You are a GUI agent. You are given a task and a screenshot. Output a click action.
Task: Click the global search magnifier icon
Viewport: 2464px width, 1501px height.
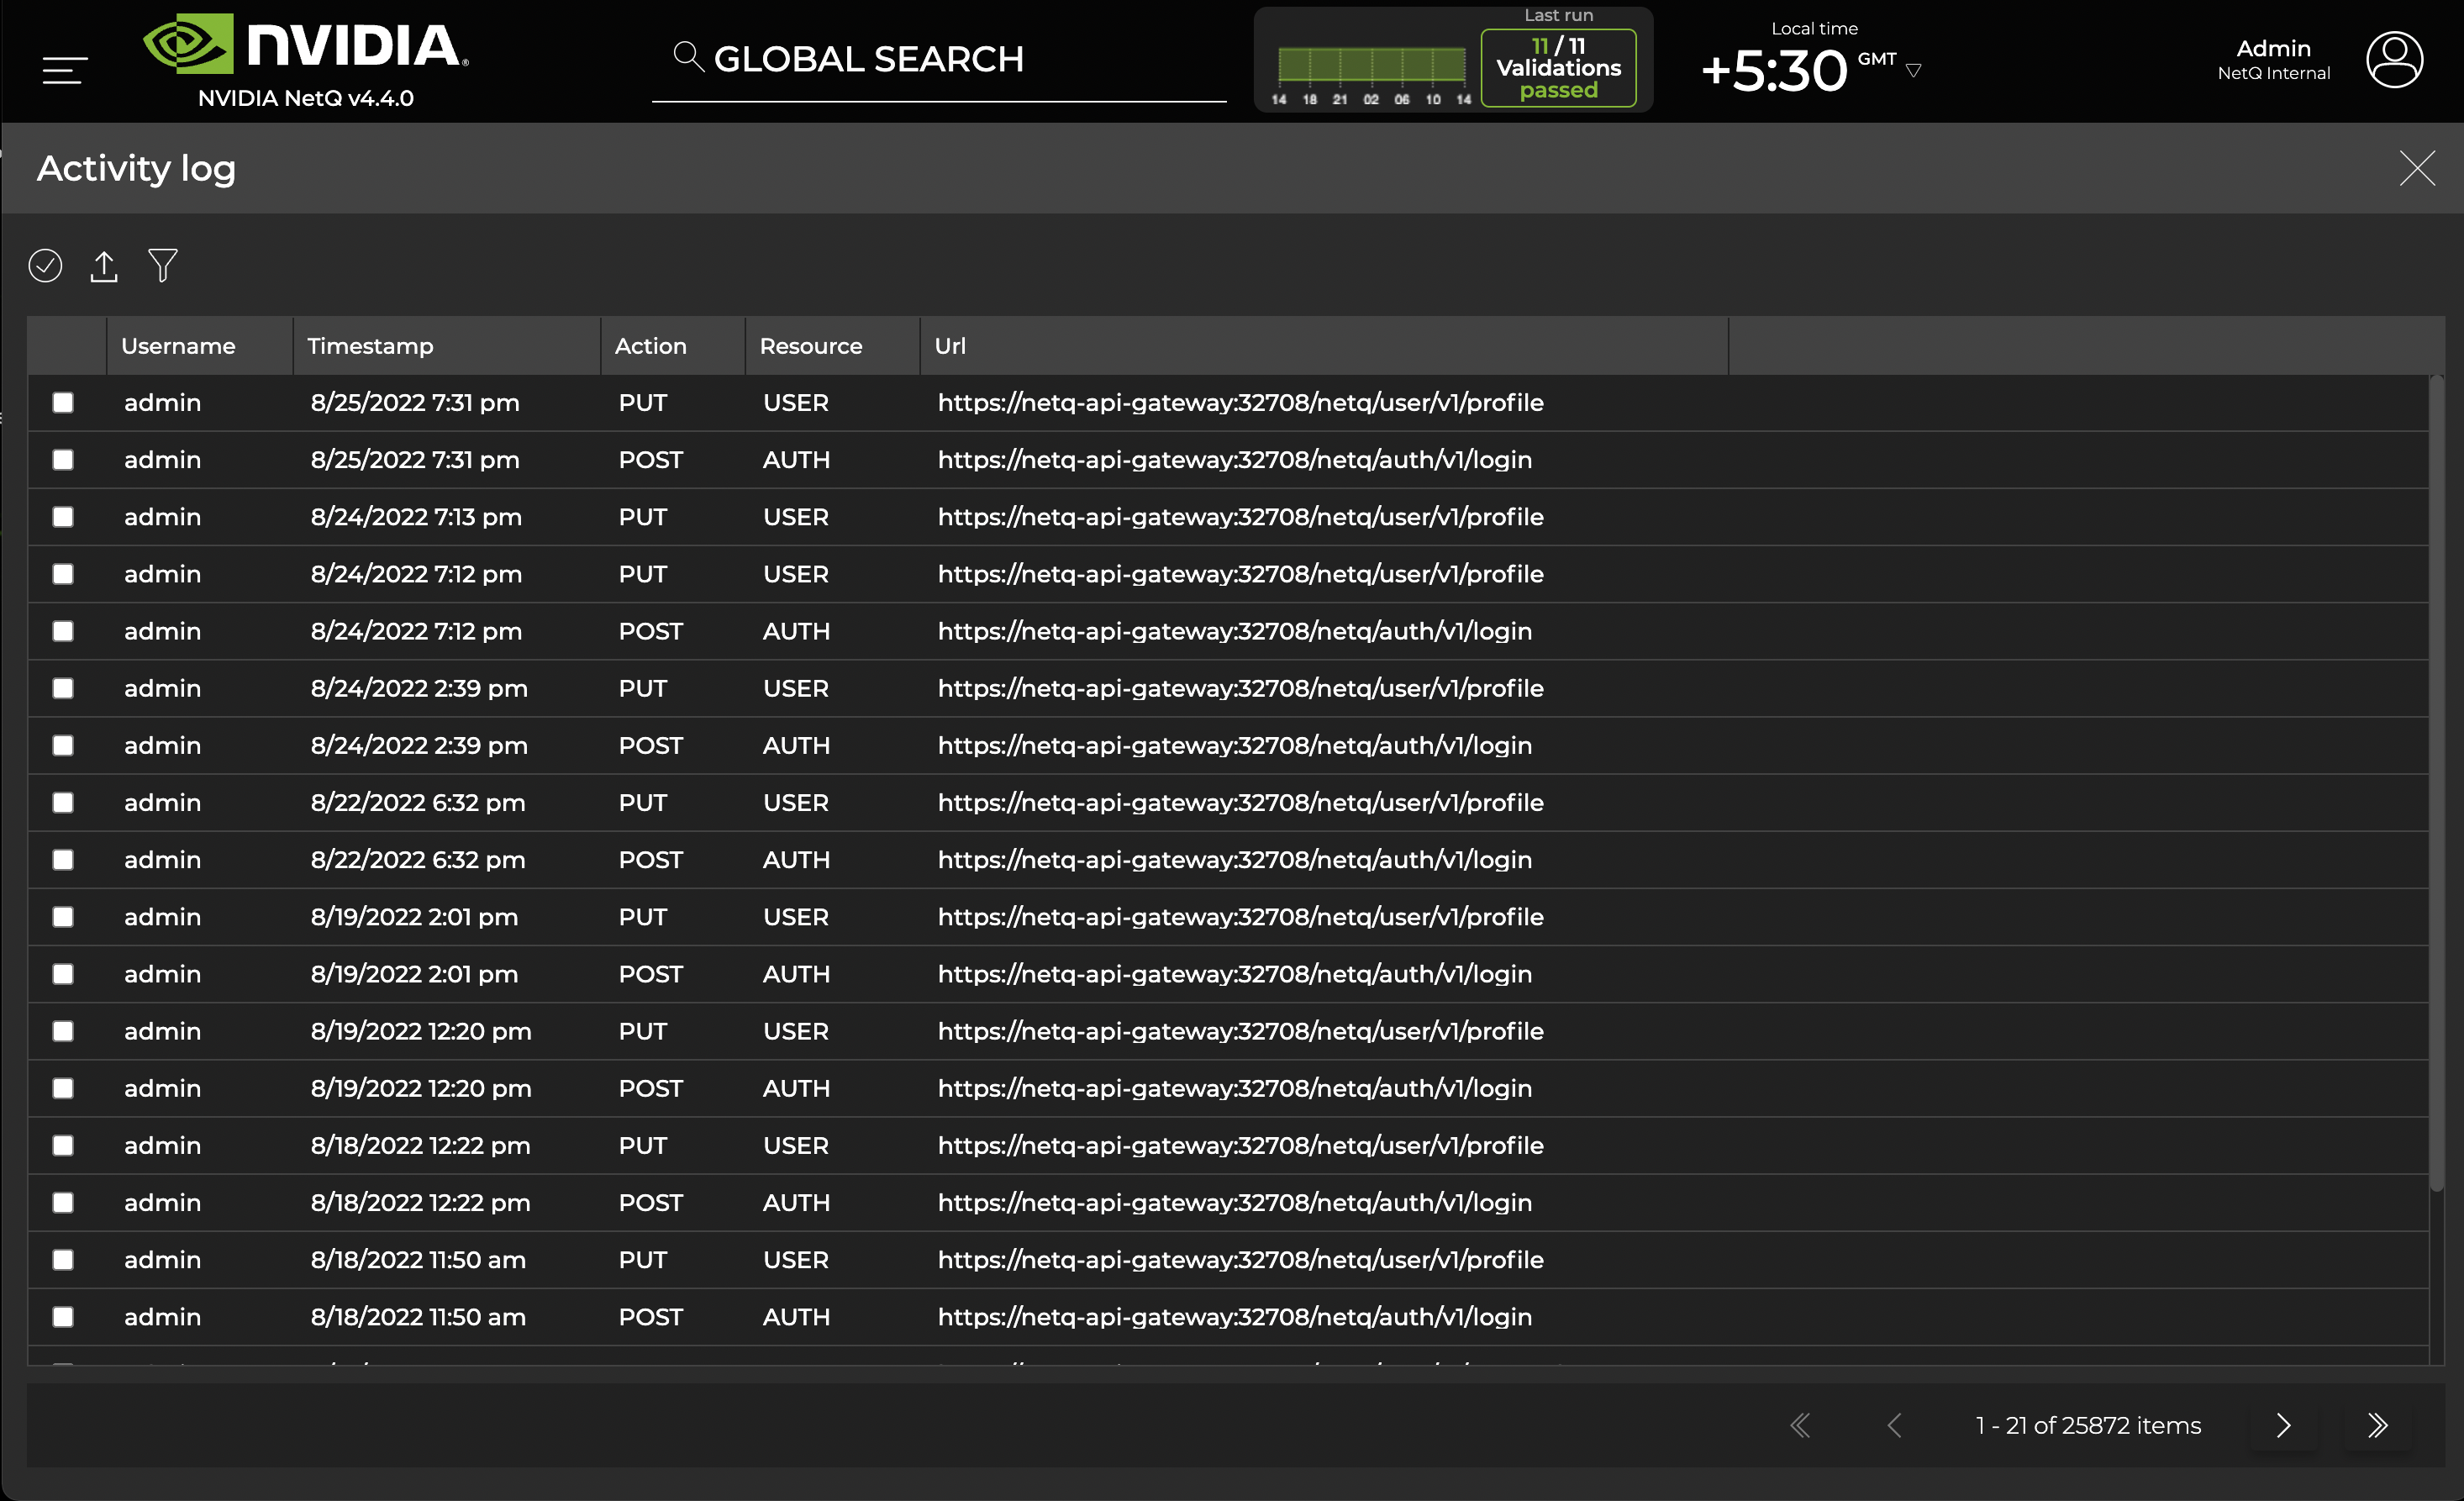click(x=688, y=57)
